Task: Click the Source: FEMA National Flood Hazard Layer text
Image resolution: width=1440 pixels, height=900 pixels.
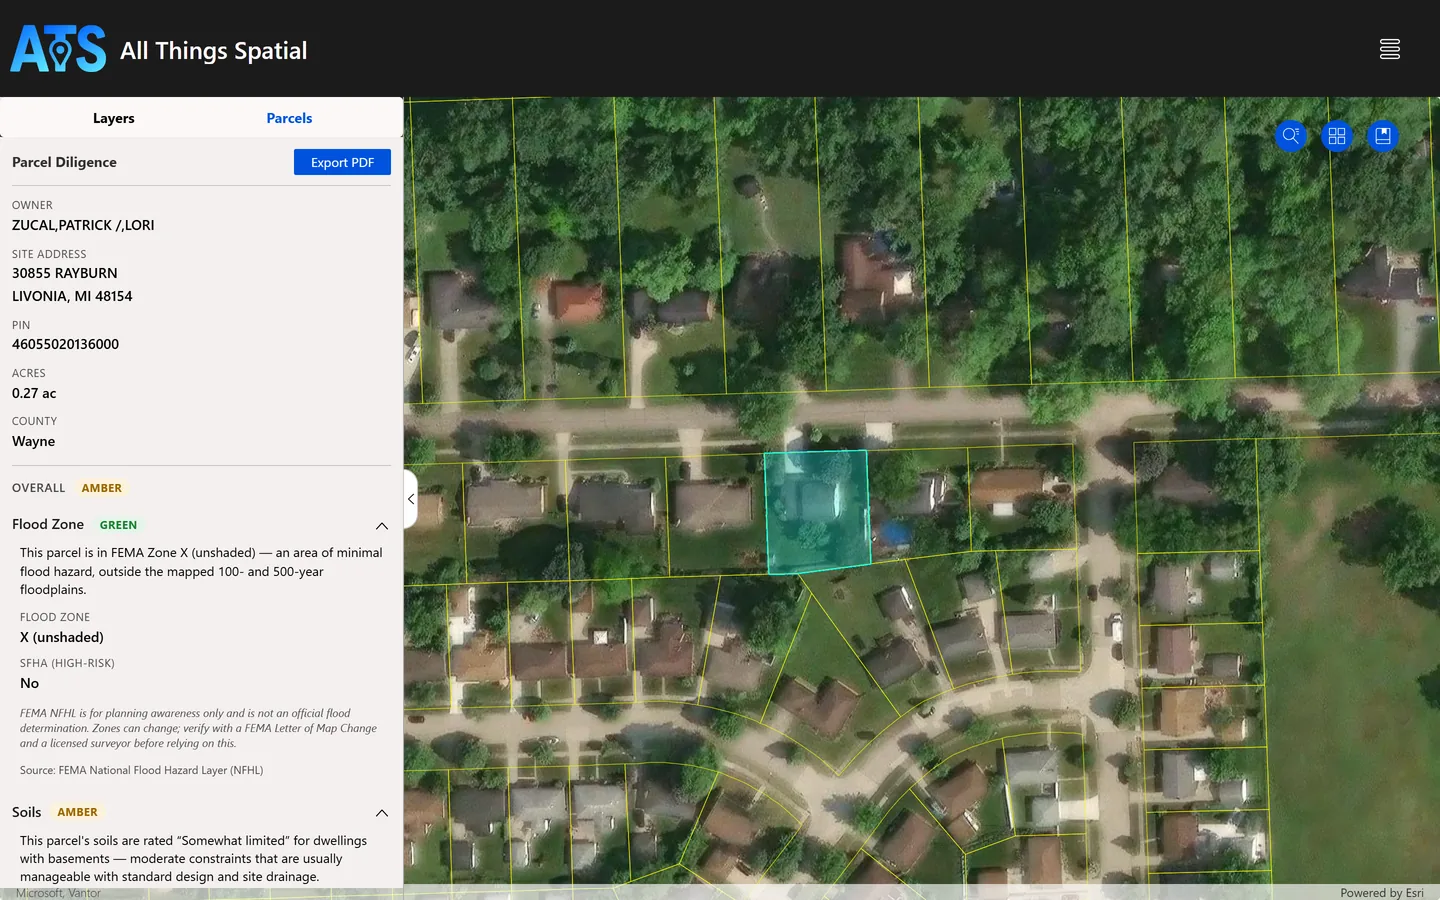Action: [x=142, y=770]
